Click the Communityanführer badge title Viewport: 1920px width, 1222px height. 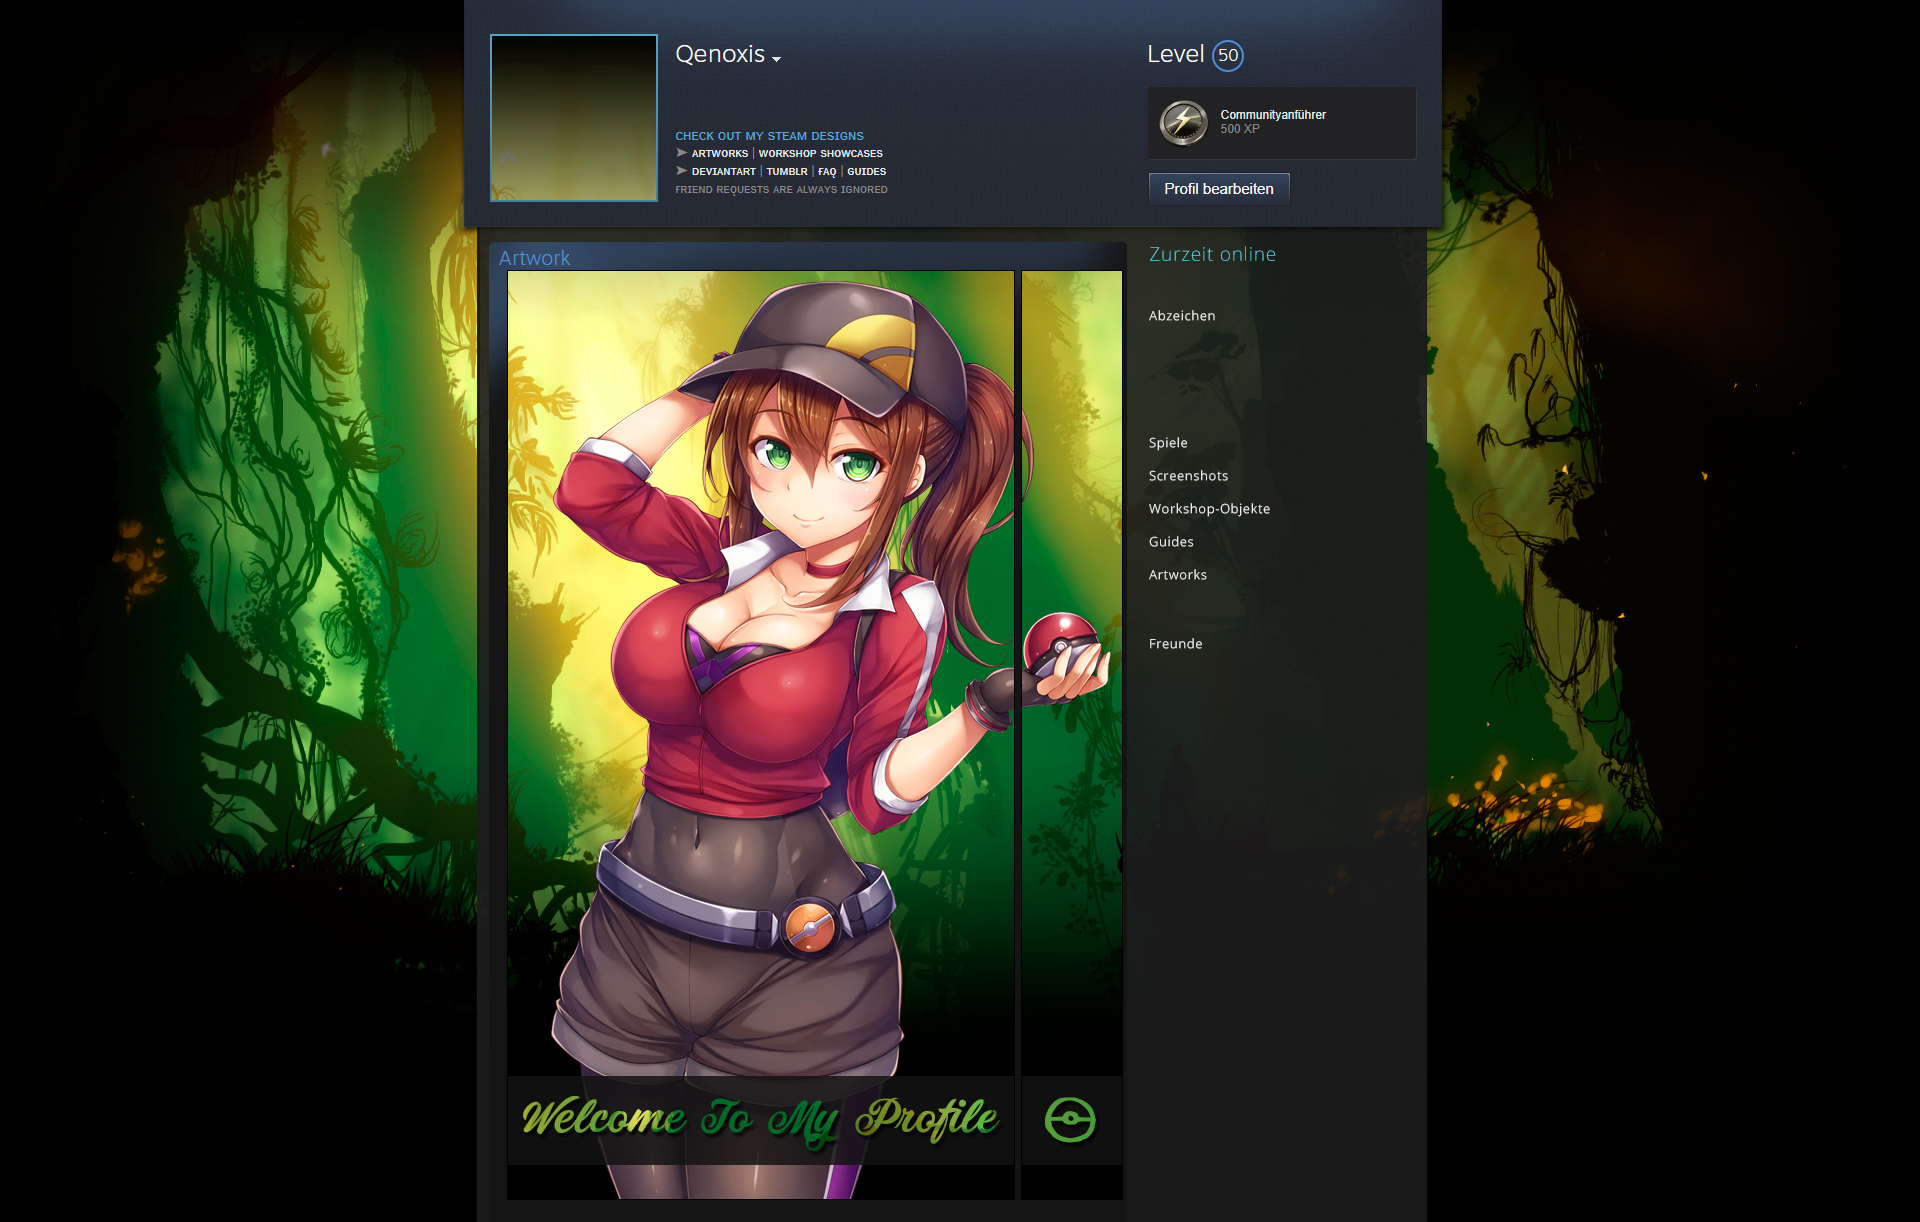pos(1273,115)
